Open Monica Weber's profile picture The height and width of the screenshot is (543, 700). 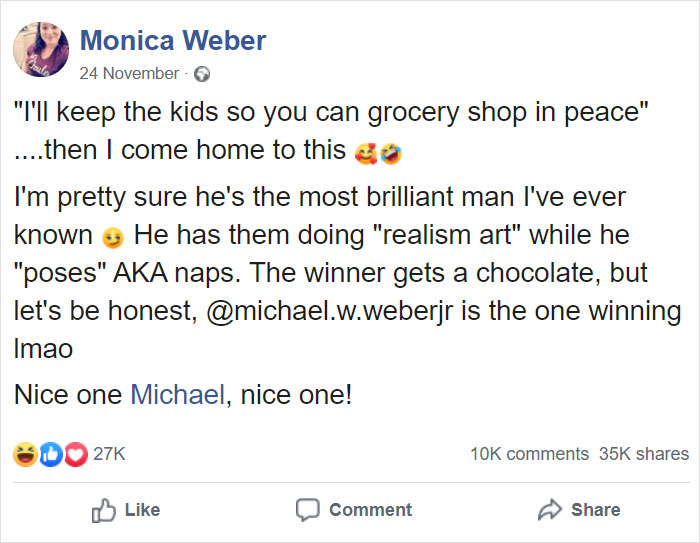42,50
